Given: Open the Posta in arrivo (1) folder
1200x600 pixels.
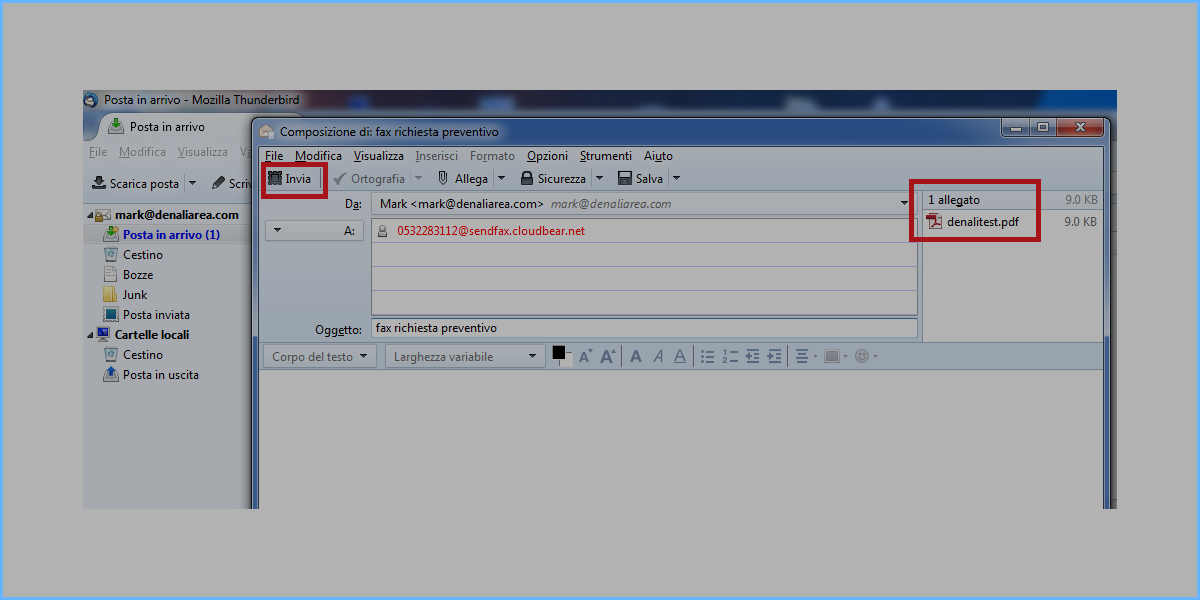Looking at the screenshot, I should click(171, 235).
